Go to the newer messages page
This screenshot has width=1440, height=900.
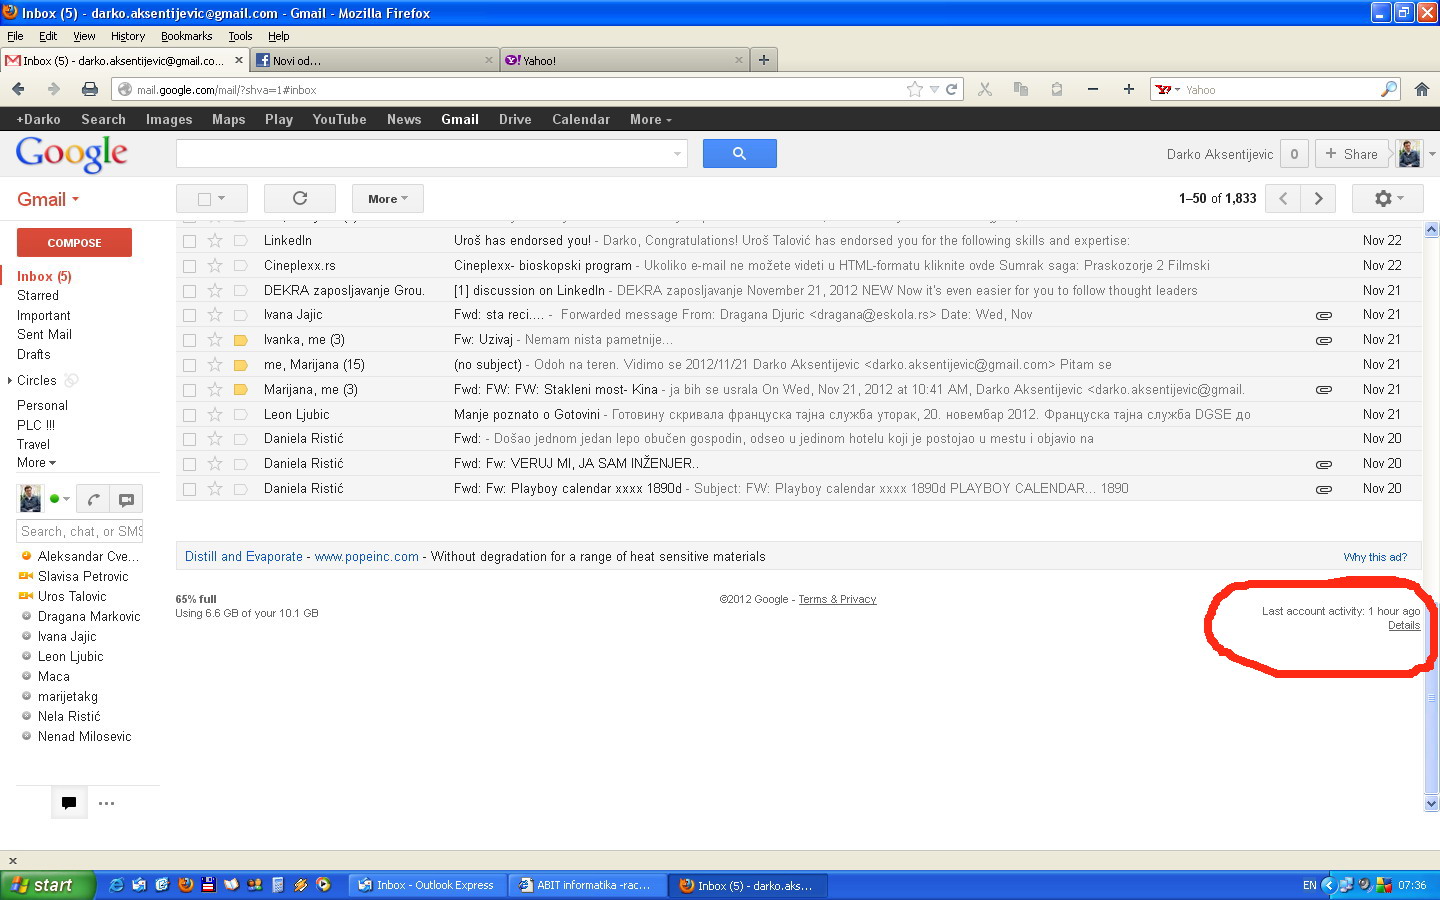[x=1283, y=198]
